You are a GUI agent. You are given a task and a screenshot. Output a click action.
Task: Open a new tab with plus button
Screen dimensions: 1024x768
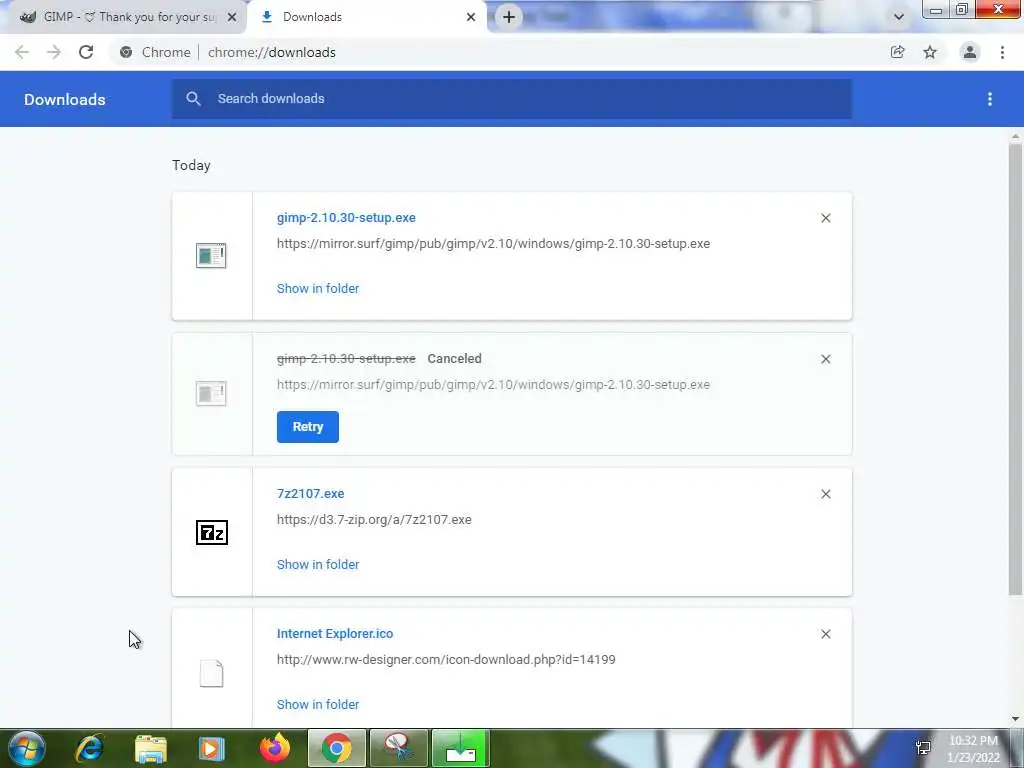pos(509,17)
